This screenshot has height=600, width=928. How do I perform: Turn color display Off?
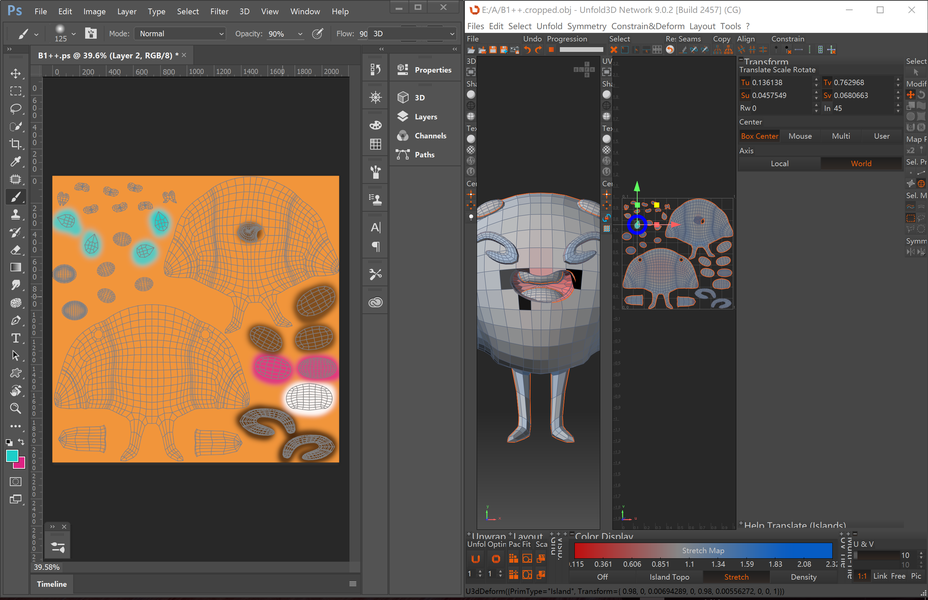602,577
